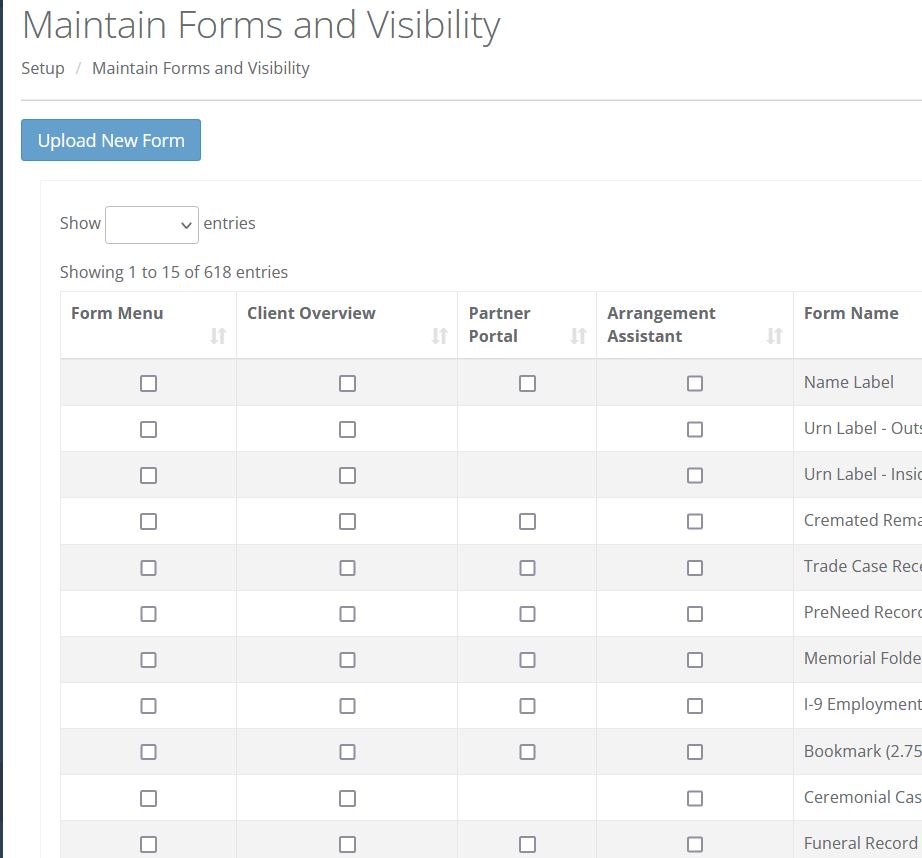Screen dimensions: 922x858
Task: Check Form Menu box for PreNeed Record row
Action: [x=148, y=613]
